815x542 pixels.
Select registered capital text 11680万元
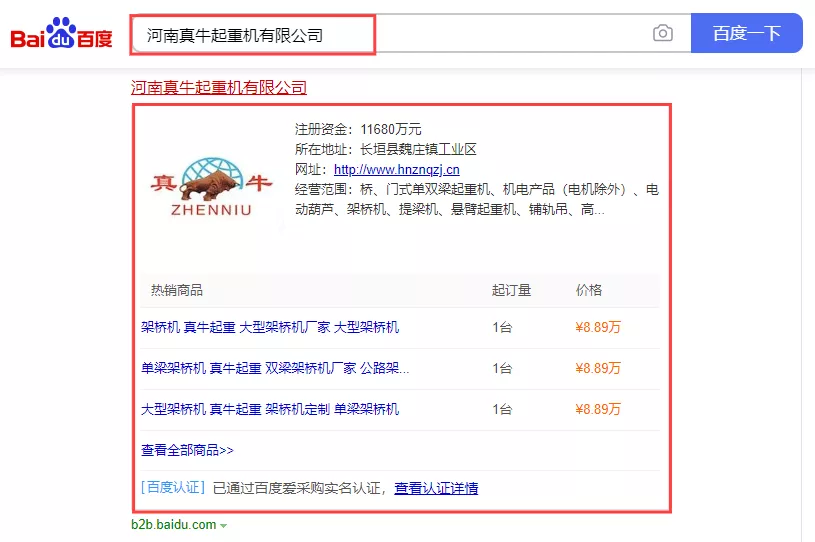pos(391,129)
